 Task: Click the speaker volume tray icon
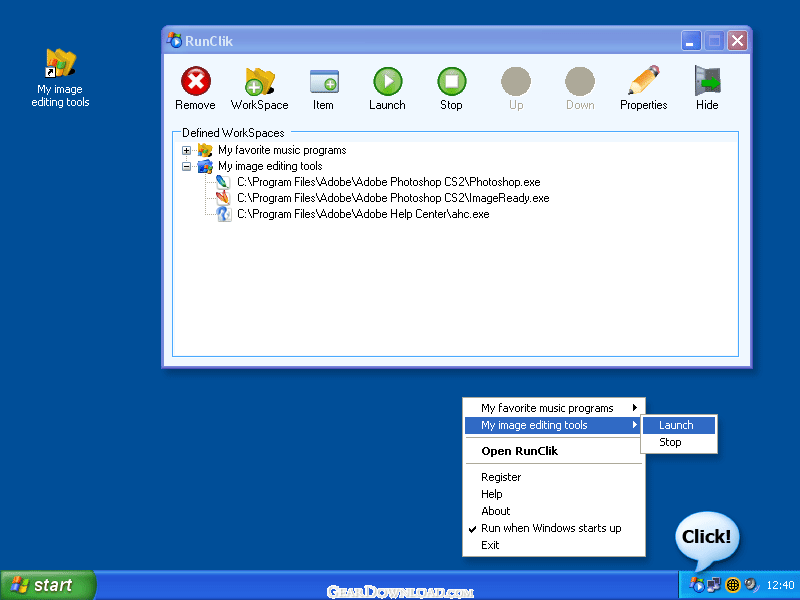752,585
